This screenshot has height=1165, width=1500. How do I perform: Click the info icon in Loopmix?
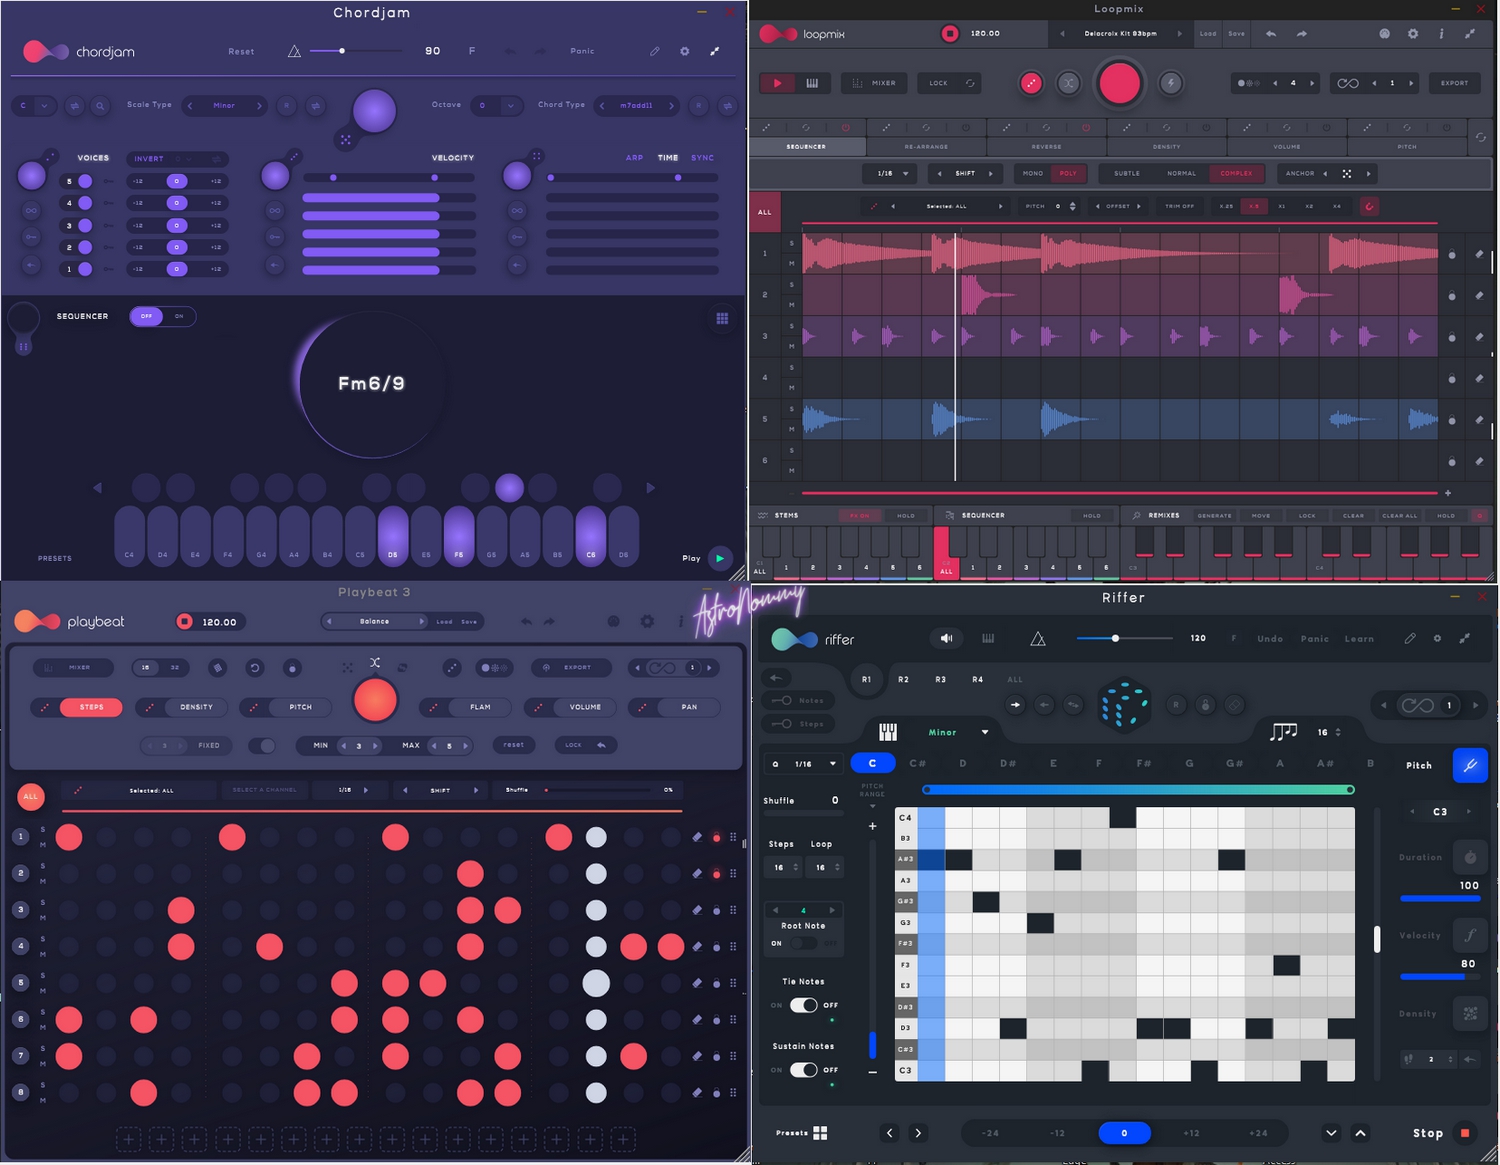click(x=1441, y=33)
